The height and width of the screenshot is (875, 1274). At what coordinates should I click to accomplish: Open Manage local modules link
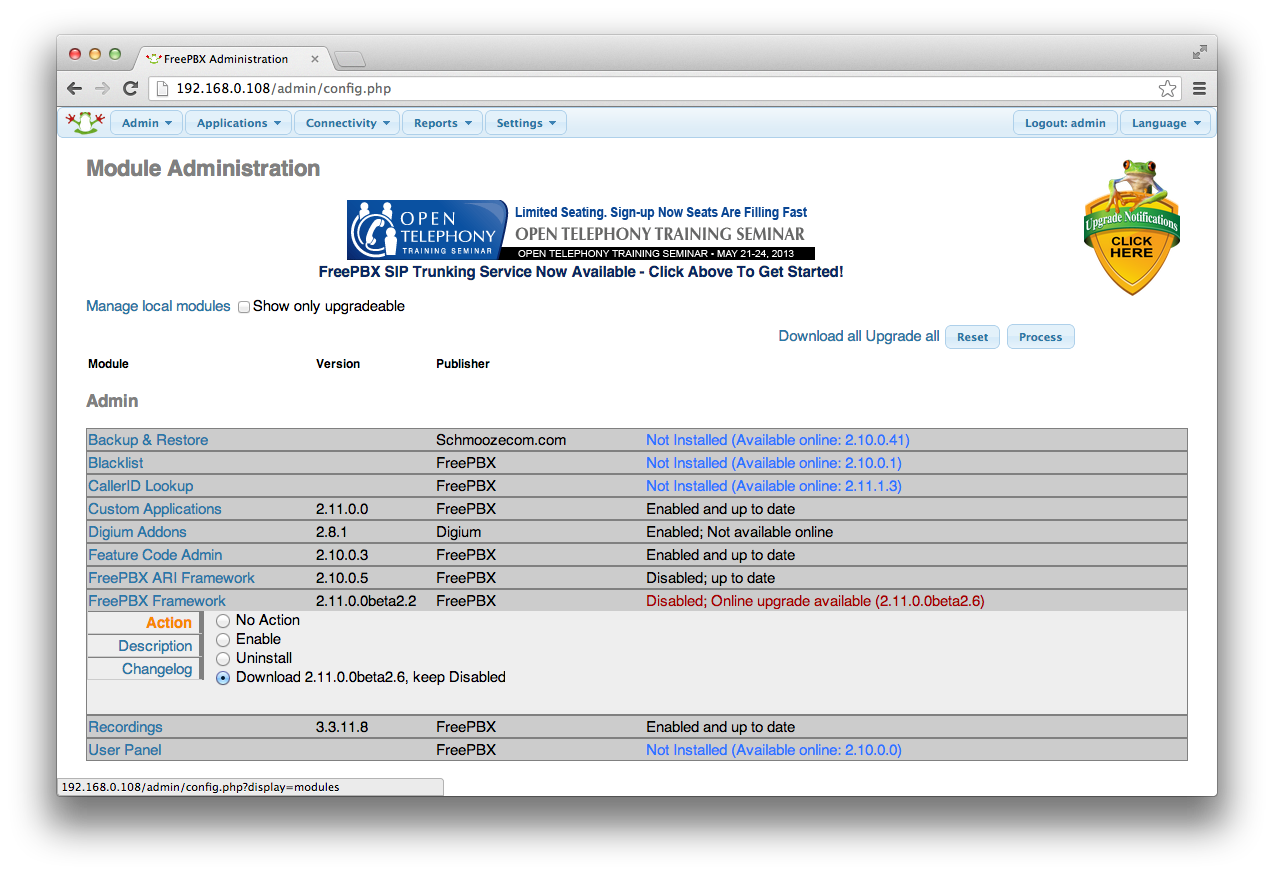tap(158, 306)
